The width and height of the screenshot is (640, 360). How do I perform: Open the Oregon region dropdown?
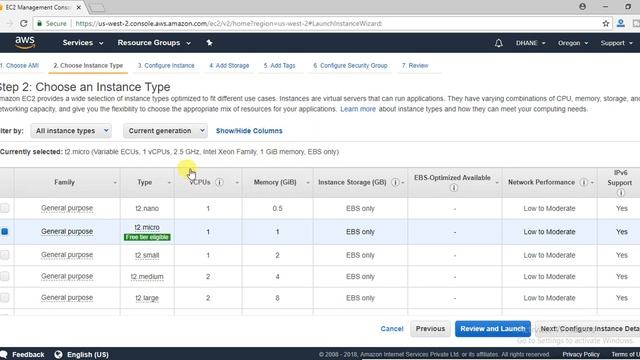pyautogui.click(x=573, y=43)
